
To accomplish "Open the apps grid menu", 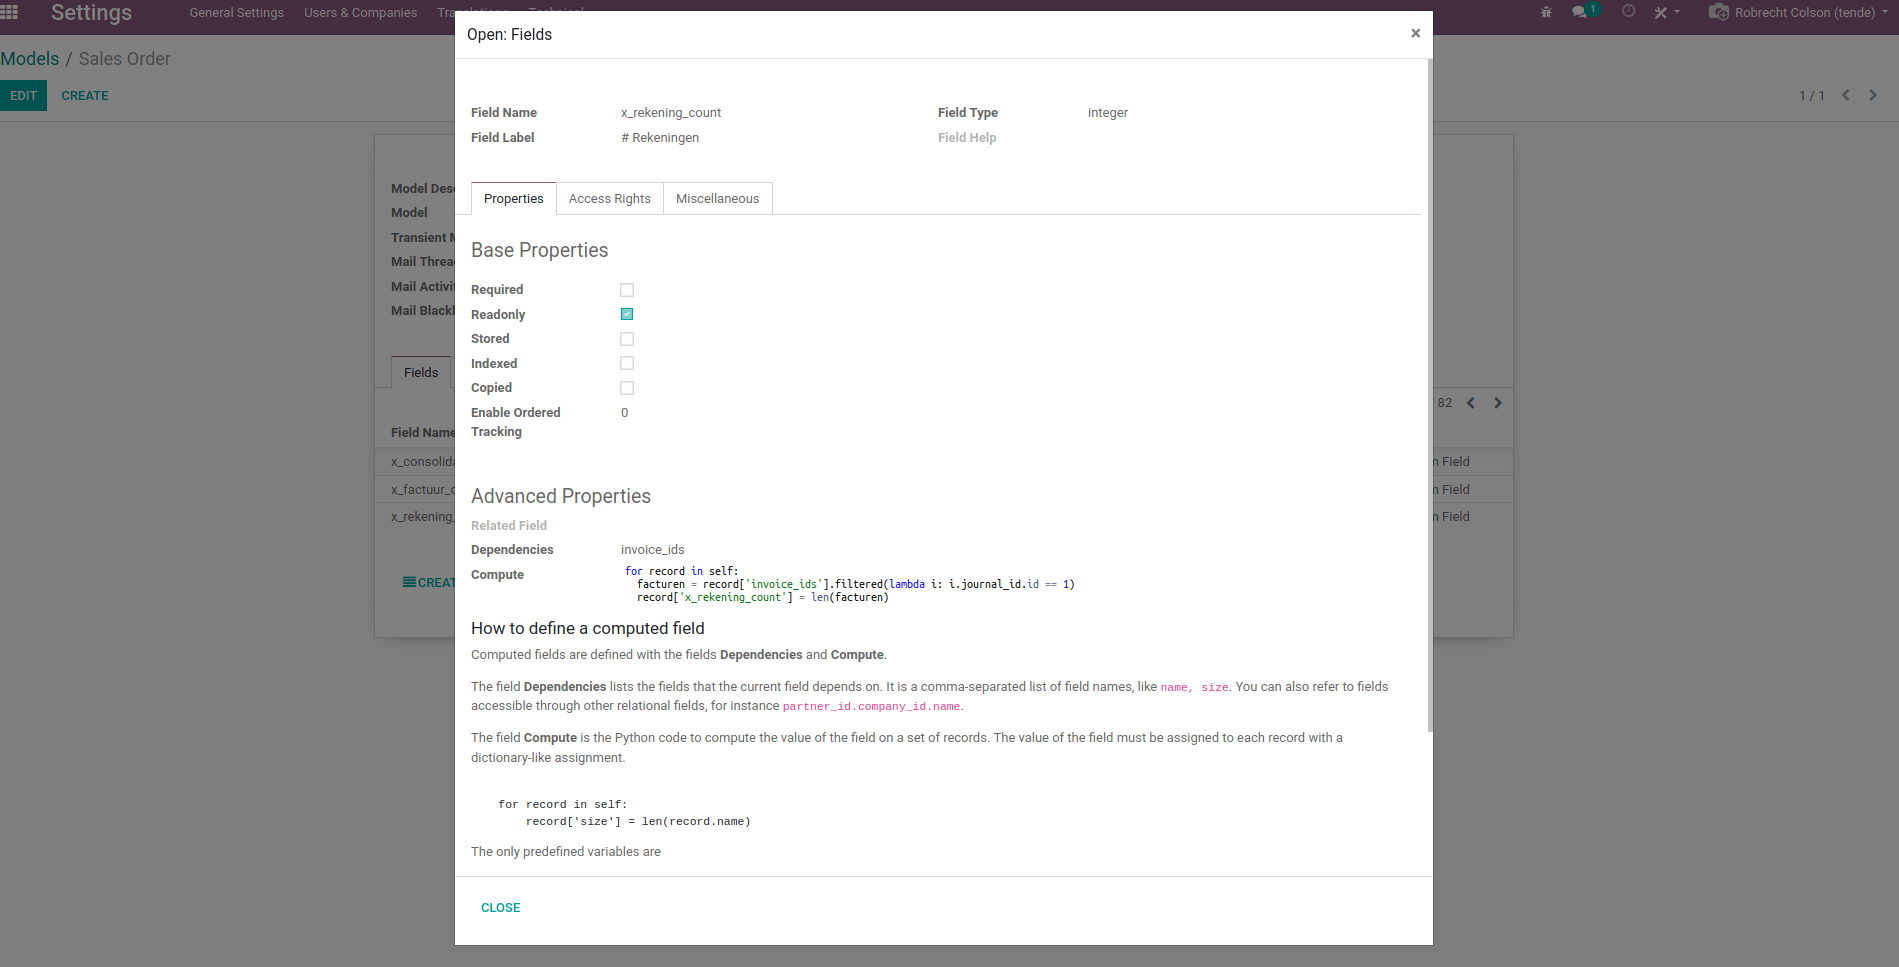I will [x=11, y=12].
